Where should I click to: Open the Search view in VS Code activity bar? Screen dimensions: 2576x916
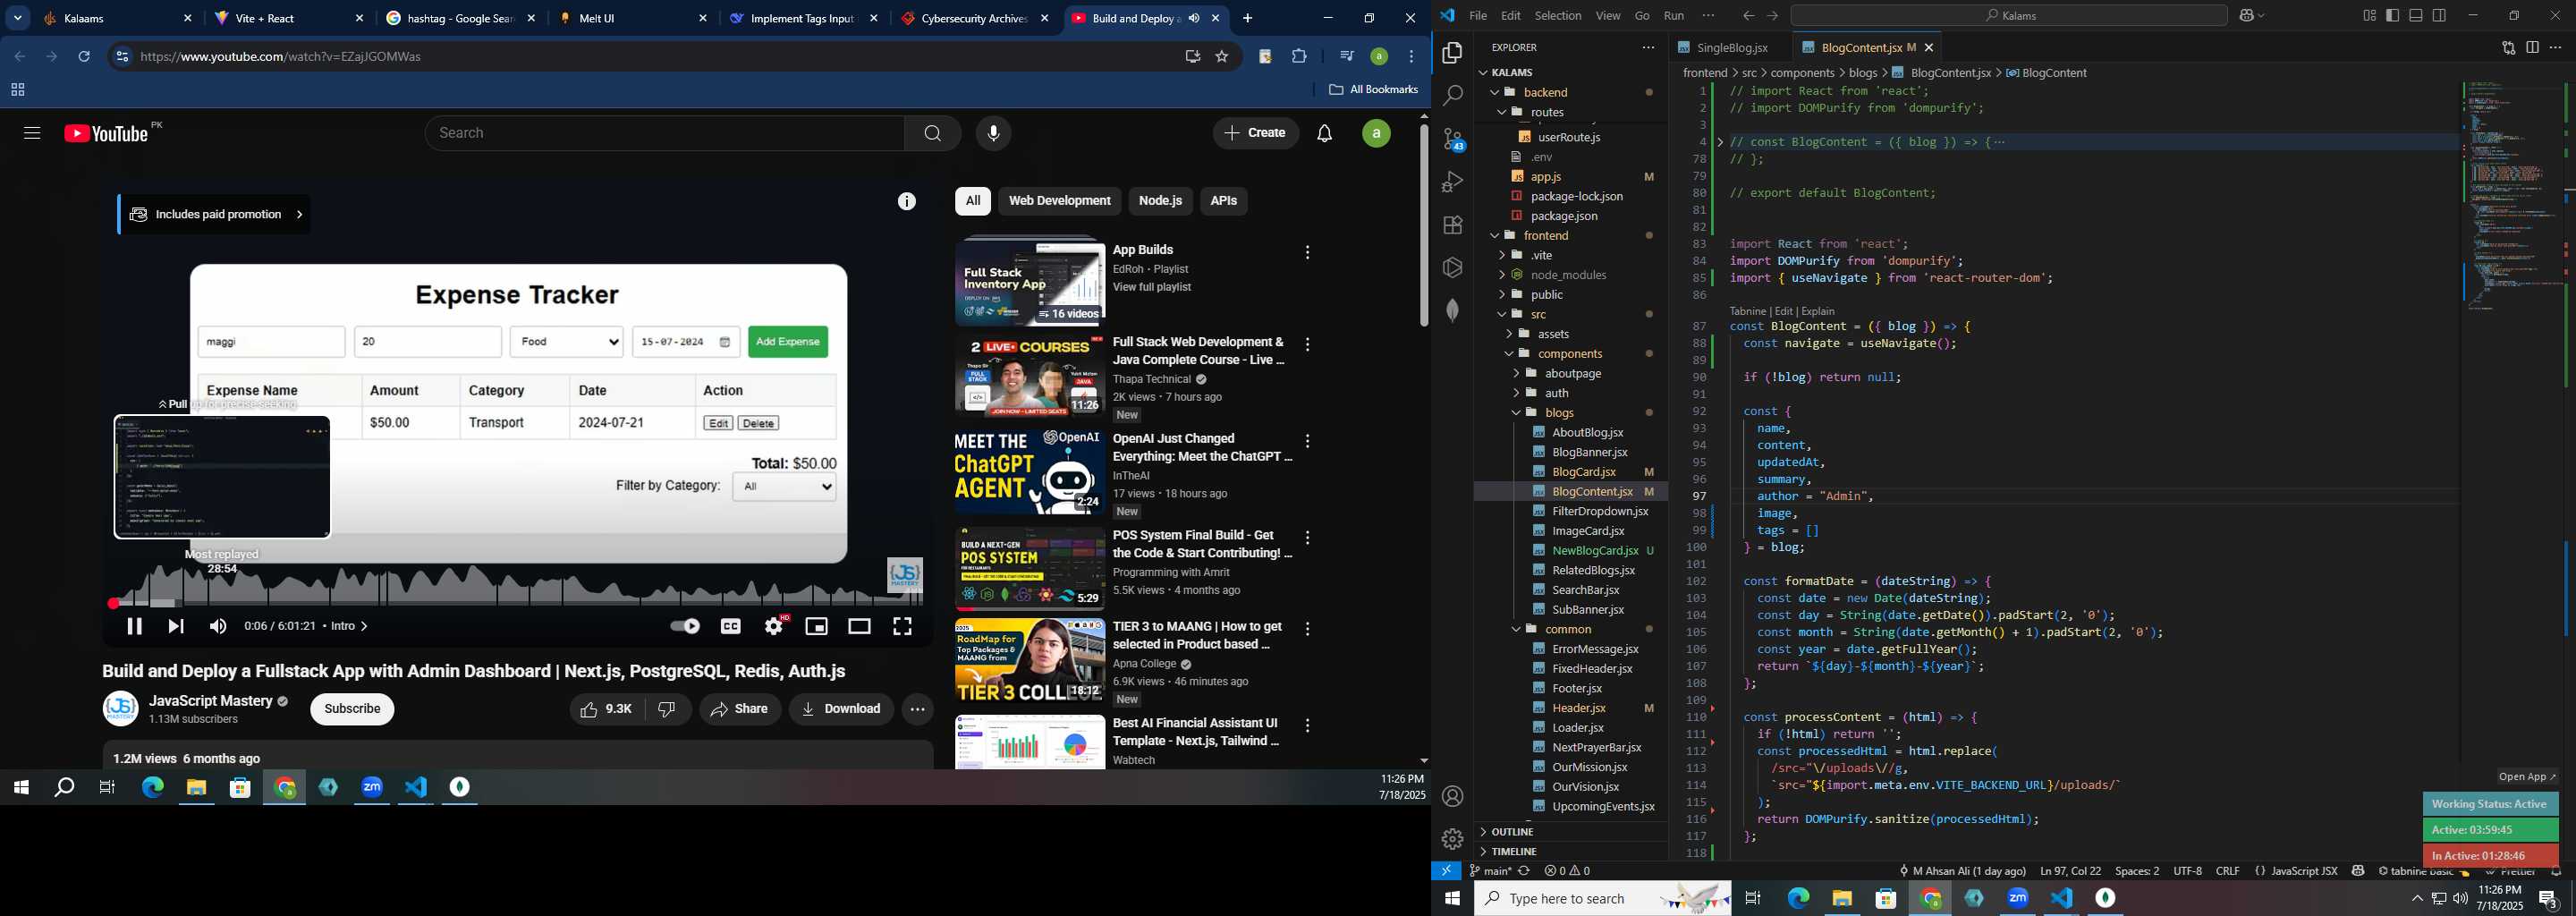1452,96
